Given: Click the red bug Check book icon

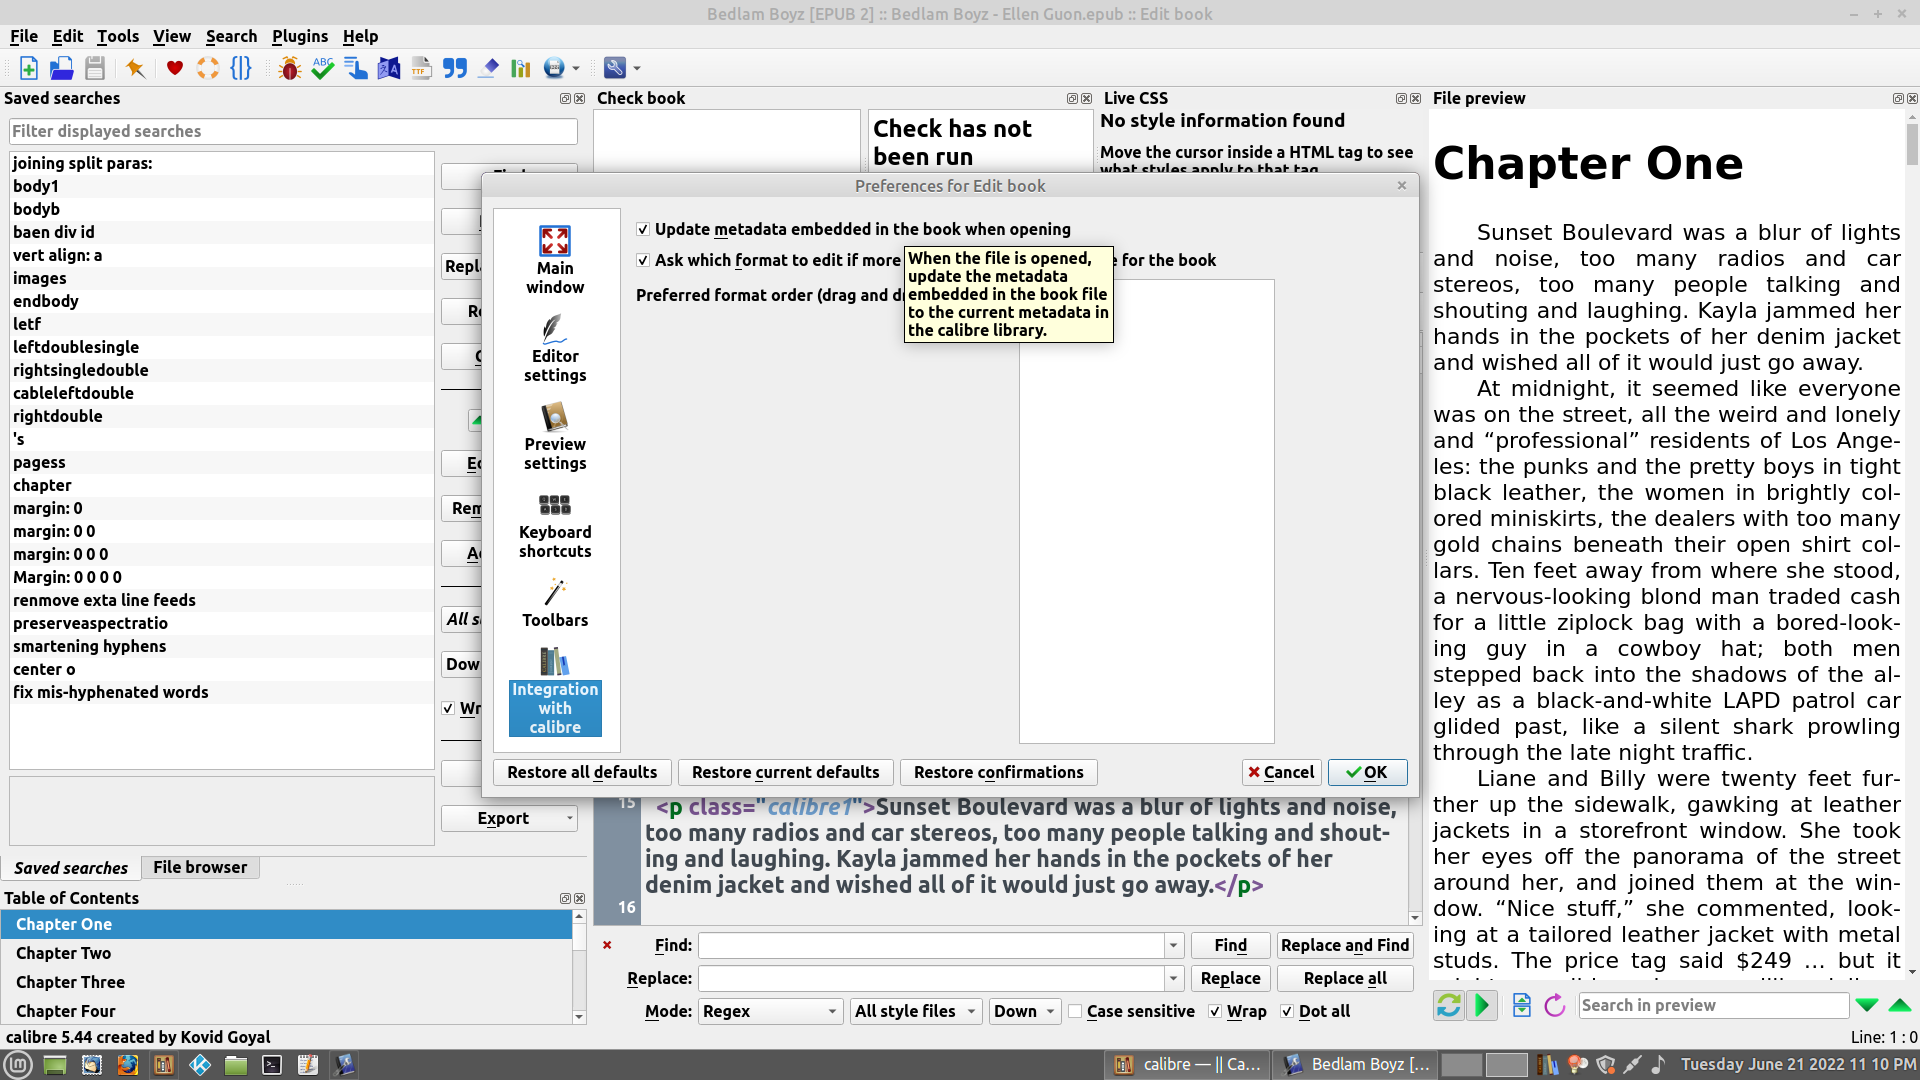Looking at the screenshot, I should (290, 68).
